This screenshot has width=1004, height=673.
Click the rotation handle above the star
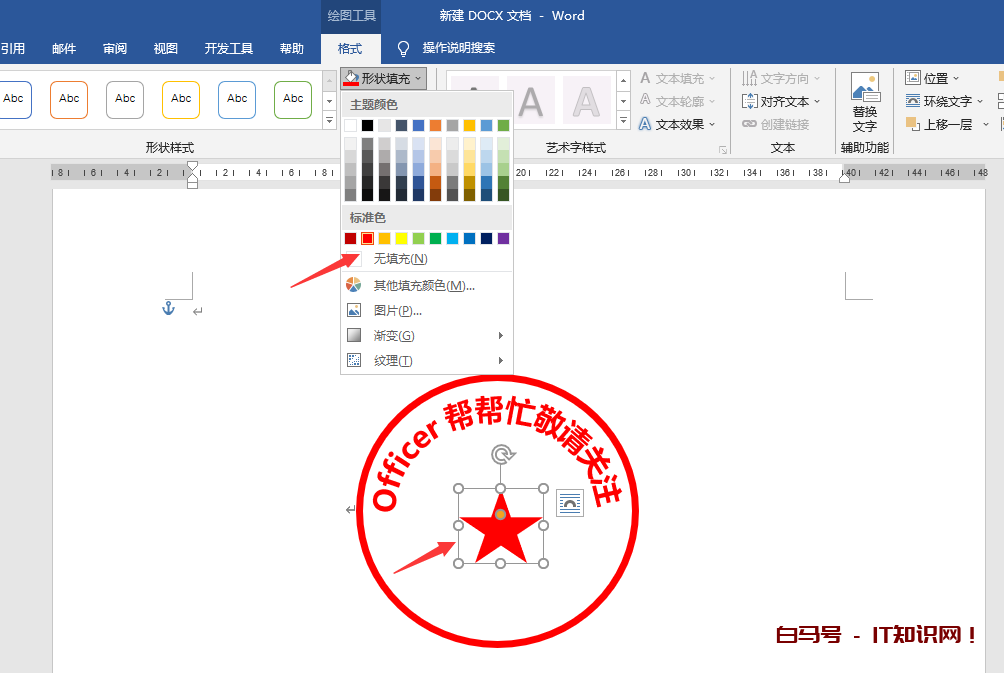coord(501,456)
